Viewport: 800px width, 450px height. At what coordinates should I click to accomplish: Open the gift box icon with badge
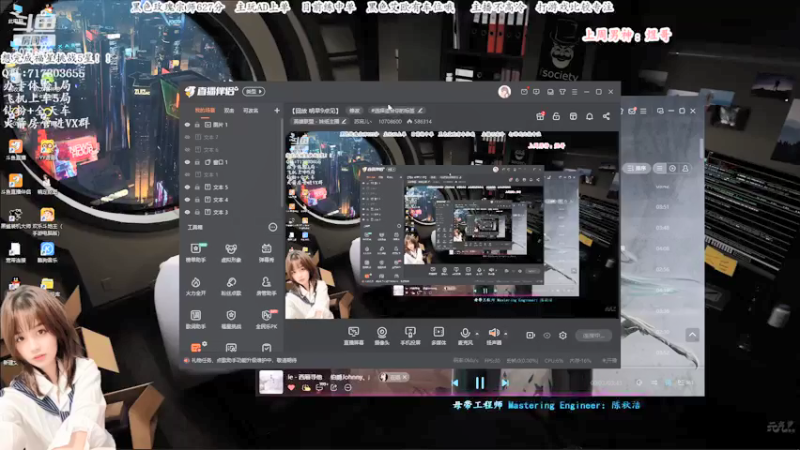tap(540, 116)
